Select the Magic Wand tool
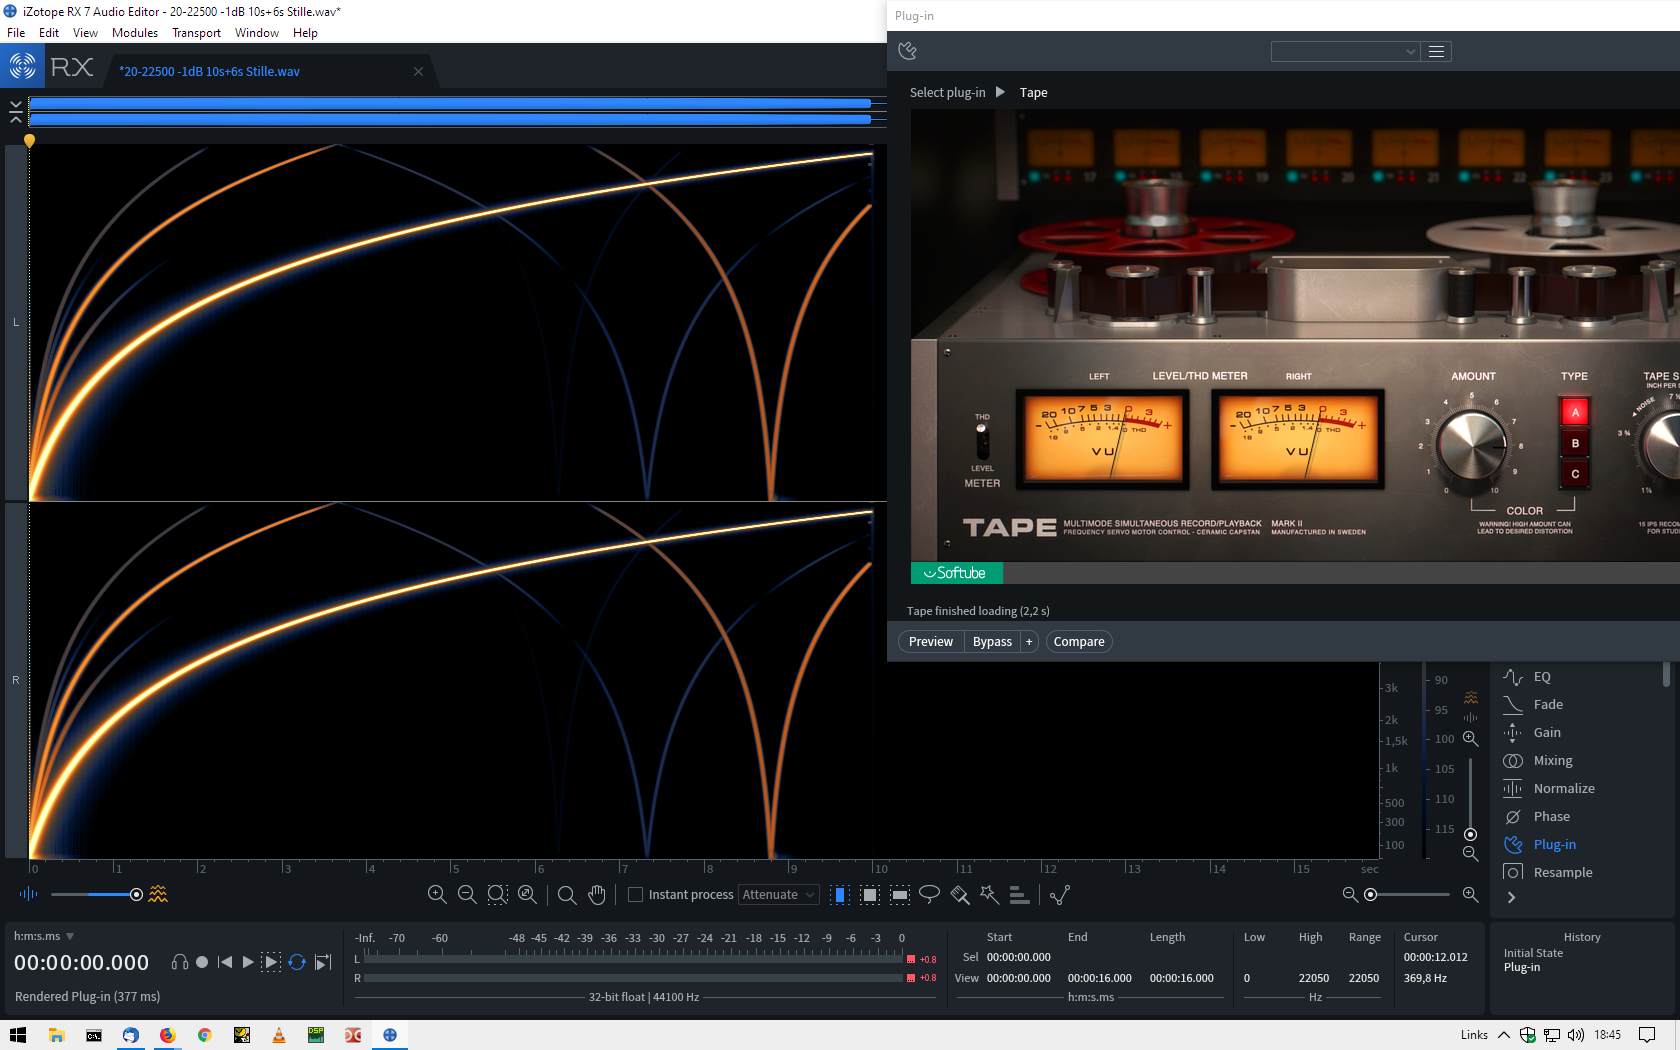The height and width of the screenshot is (1050, 1680). (990, 894)
